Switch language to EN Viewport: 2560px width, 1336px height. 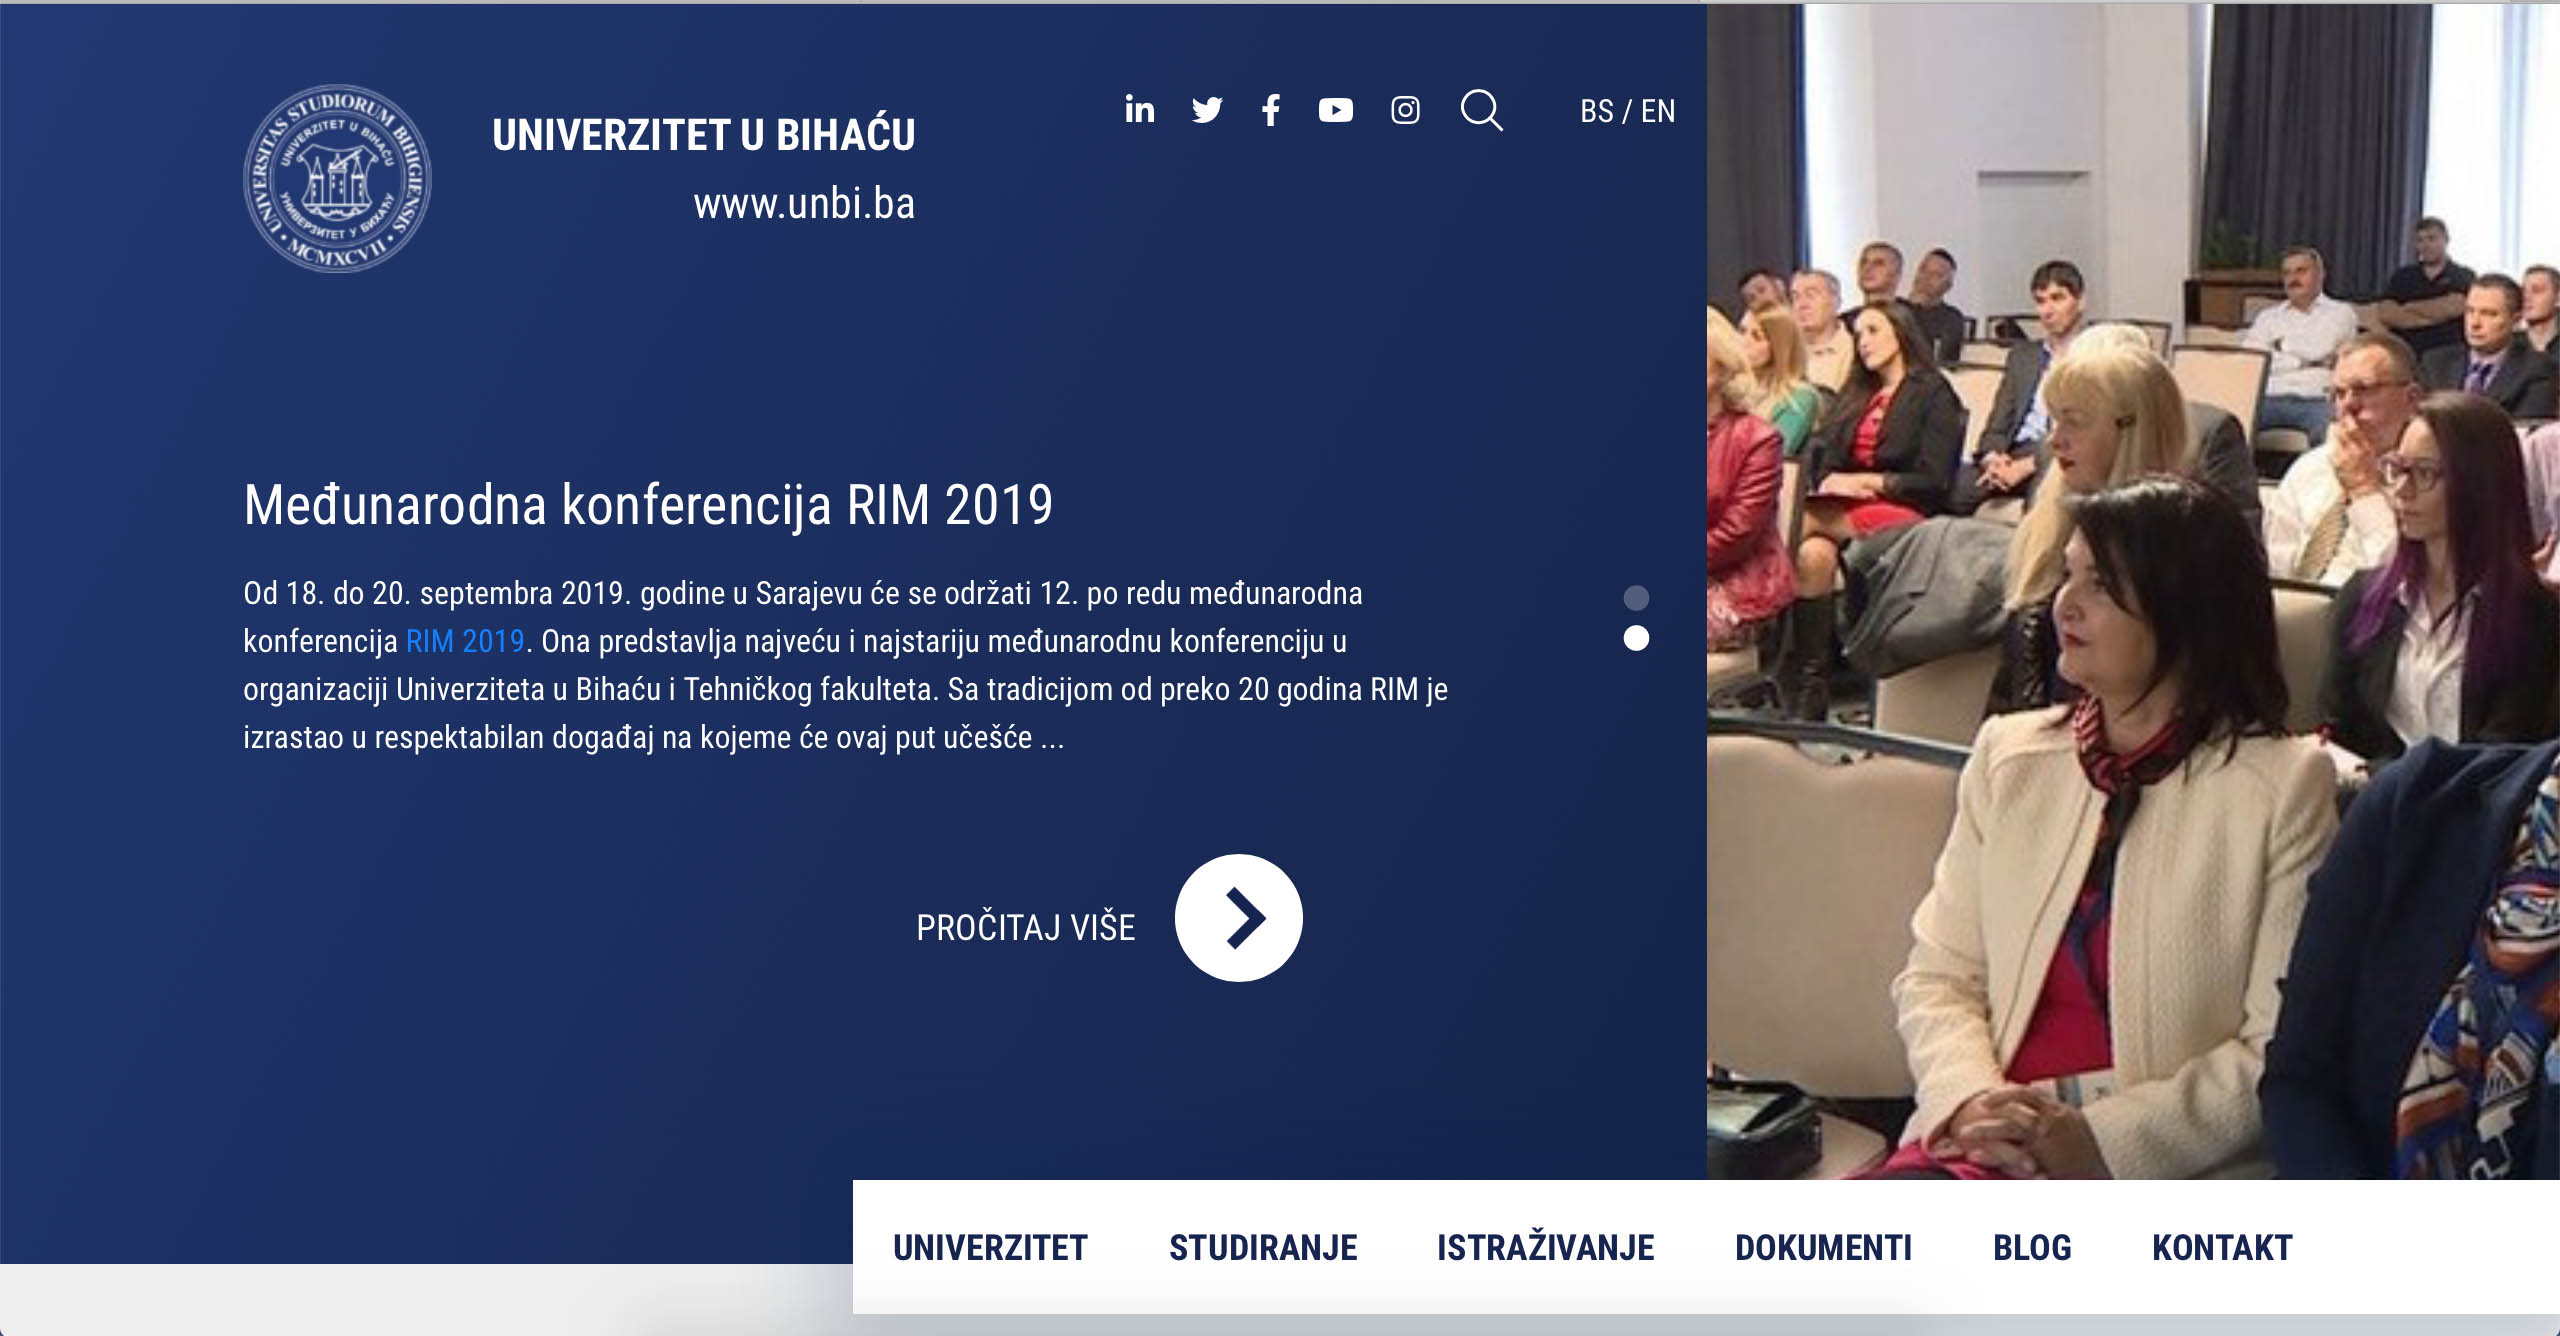pyautogui.click(x=1658, y=111)
